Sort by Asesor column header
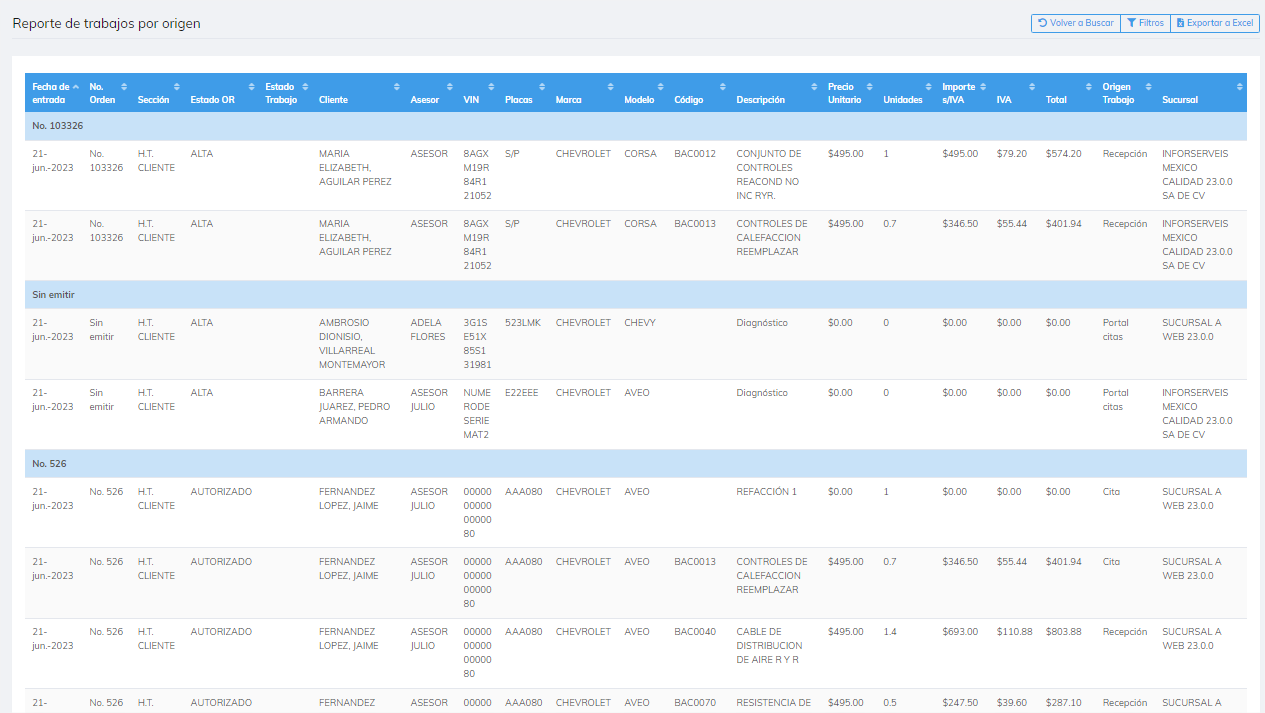Screen dimensions: 1265x713 pos(431,93)
